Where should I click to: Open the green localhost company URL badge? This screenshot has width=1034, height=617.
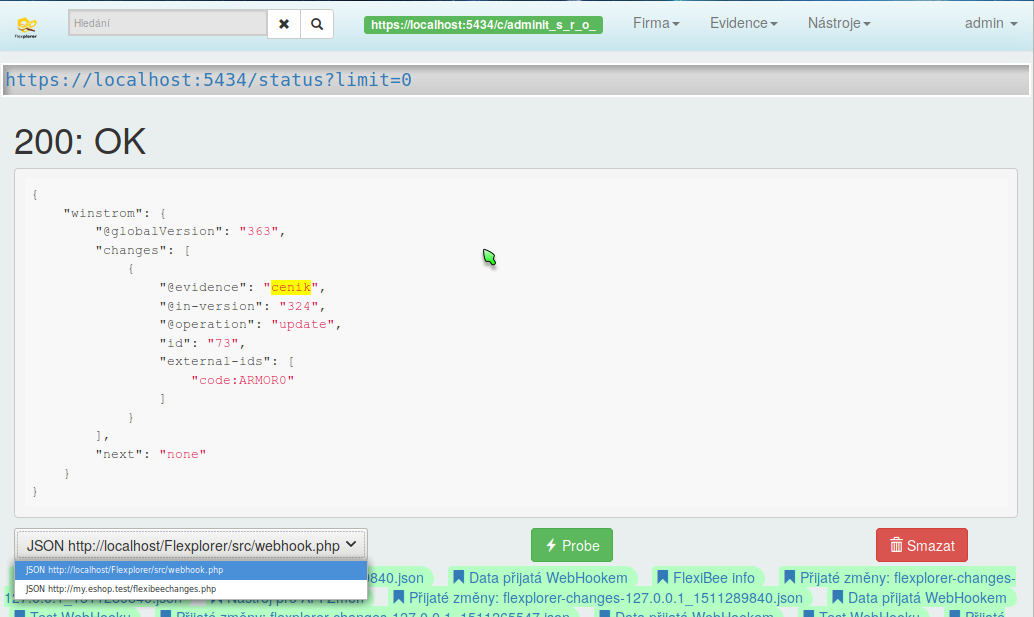tap(483, 25)
